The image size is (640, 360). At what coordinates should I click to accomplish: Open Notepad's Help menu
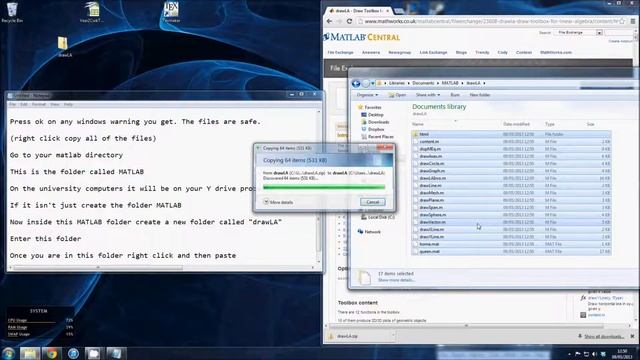tap(68, 104)
